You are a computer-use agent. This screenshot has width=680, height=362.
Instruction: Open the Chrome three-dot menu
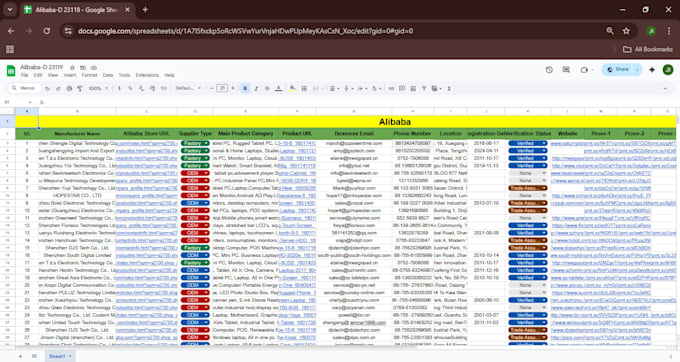[x=669, y=31]
